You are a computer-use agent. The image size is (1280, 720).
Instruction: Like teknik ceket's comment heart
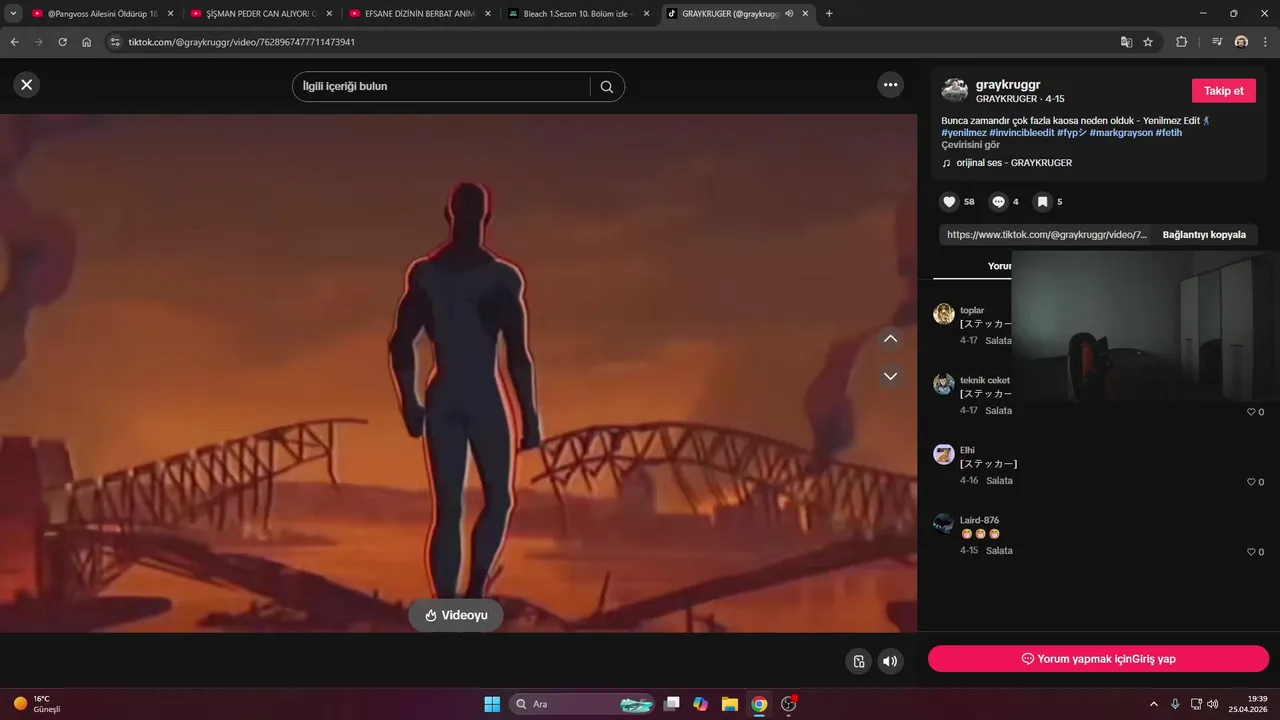tap(1251, 412)
